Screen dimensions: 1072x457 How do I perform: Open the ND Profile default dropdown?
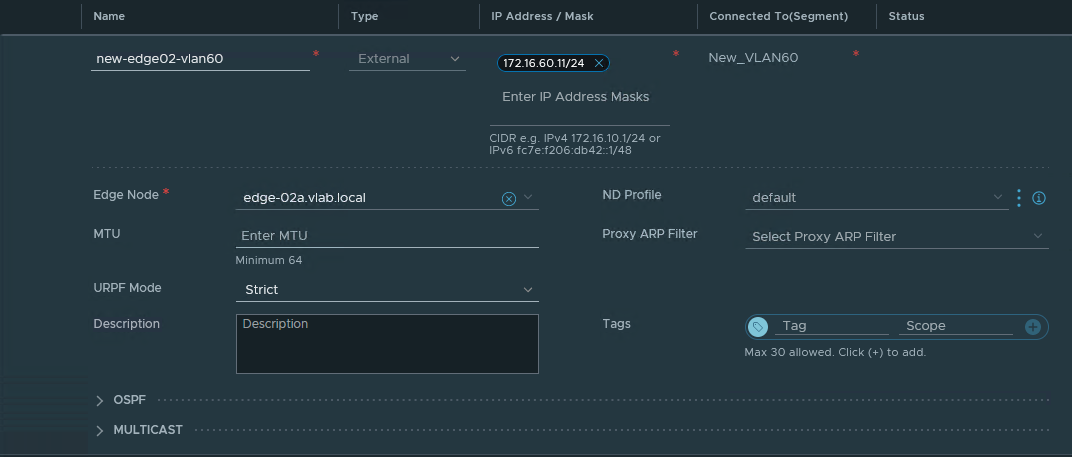pyautogui.click(x=876, y=198)
